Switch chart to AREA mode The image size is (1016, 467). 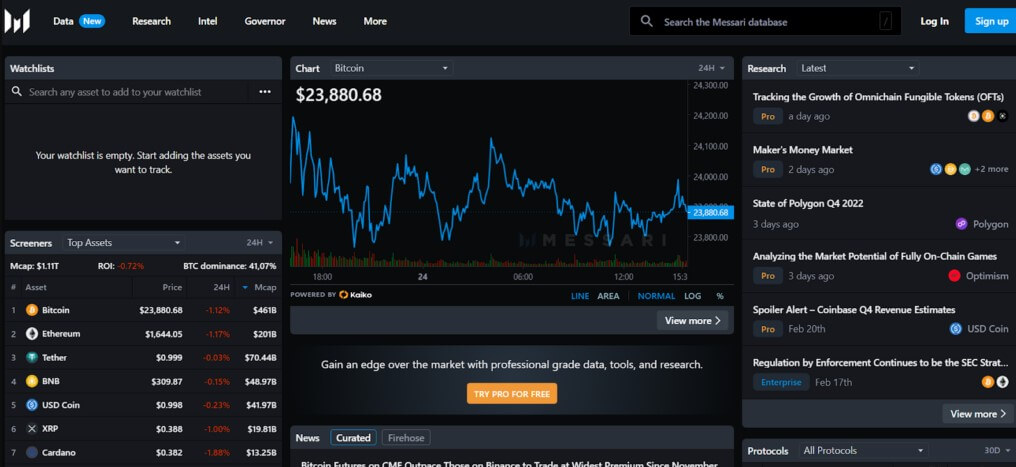(x=608, y=296)
